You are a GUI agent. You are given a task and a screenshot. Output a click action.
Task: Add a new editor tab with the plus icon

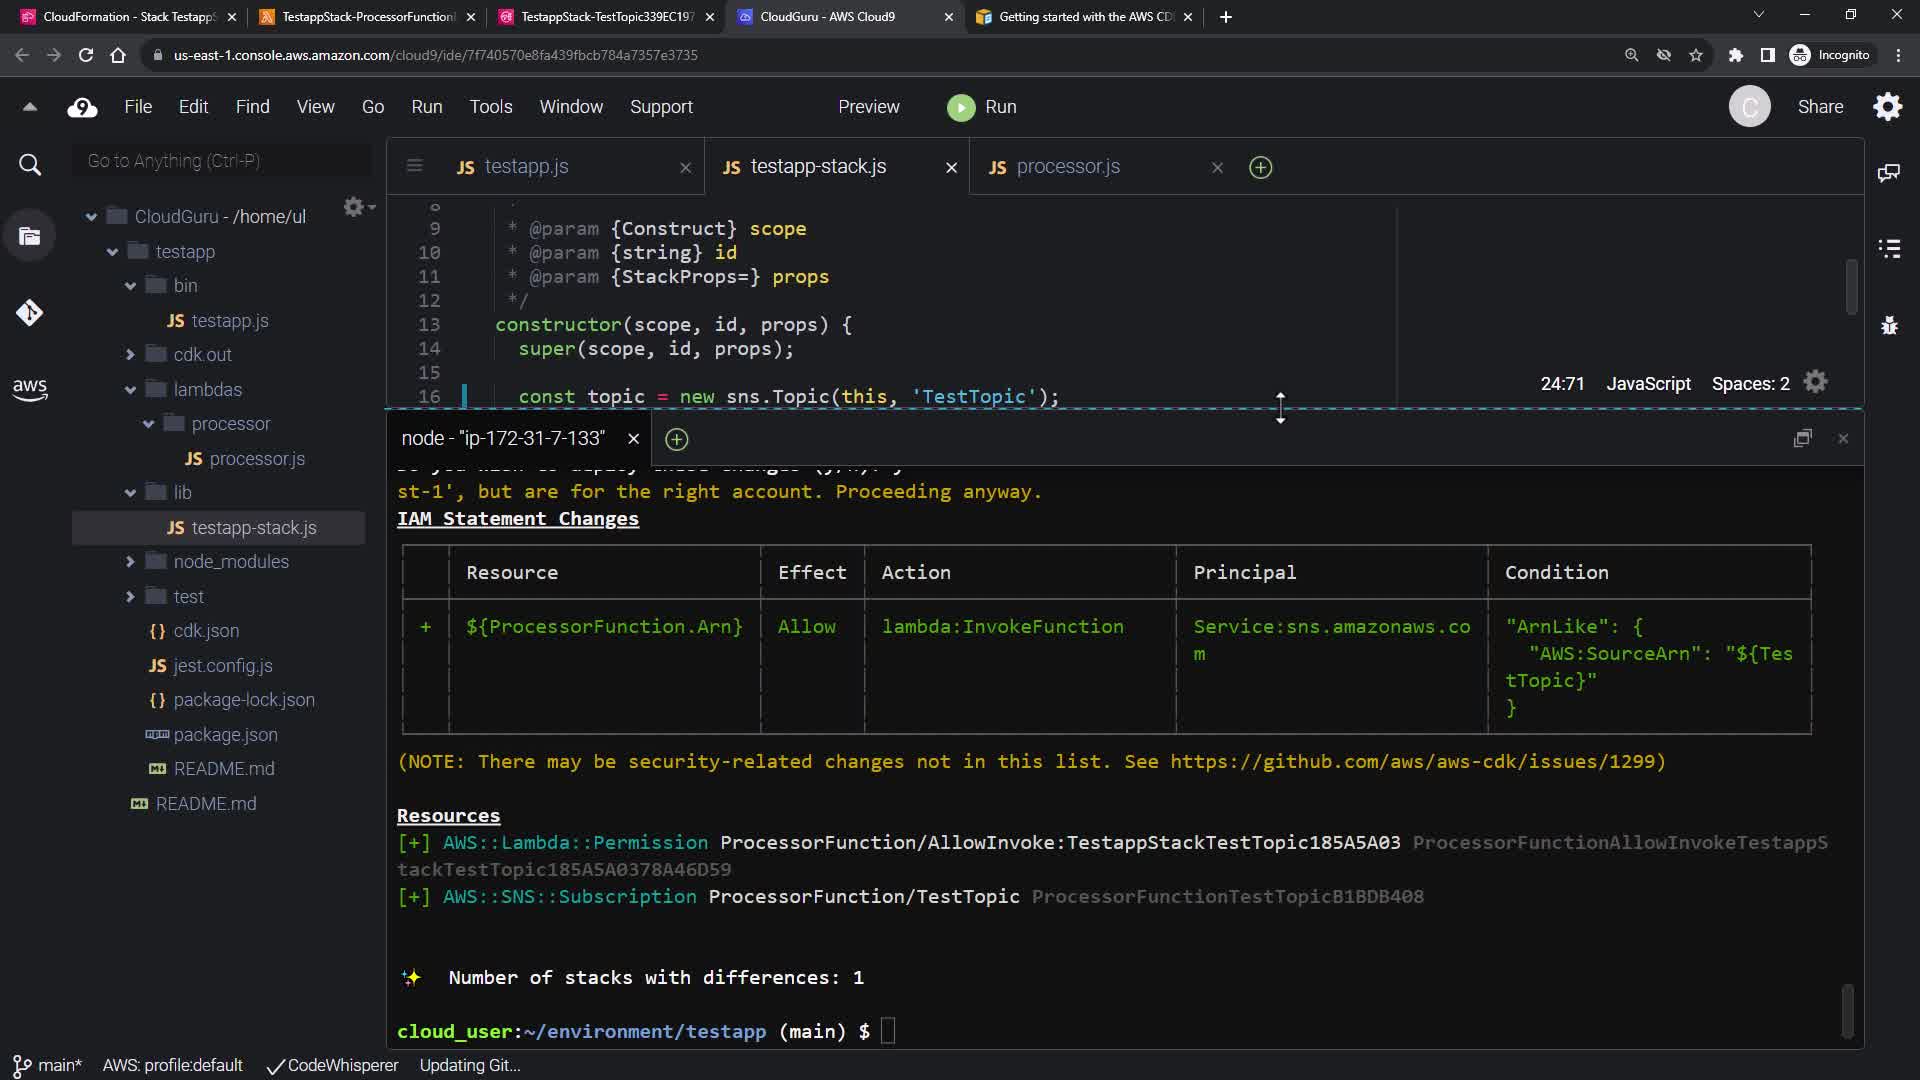(x=1260, y=168)
